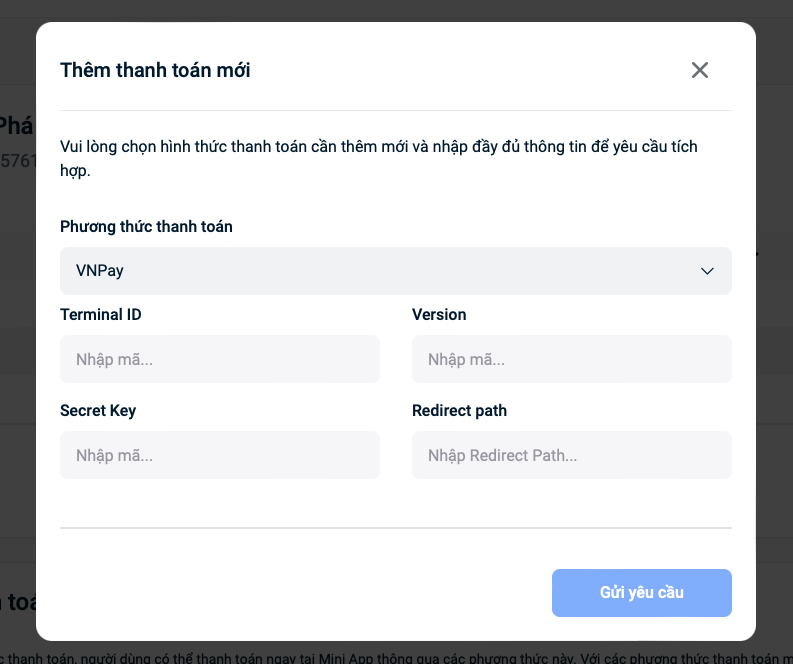Click the divider line above Gửi yêu cầu
The height and width of the screenshot is (664, 793).
395,527
